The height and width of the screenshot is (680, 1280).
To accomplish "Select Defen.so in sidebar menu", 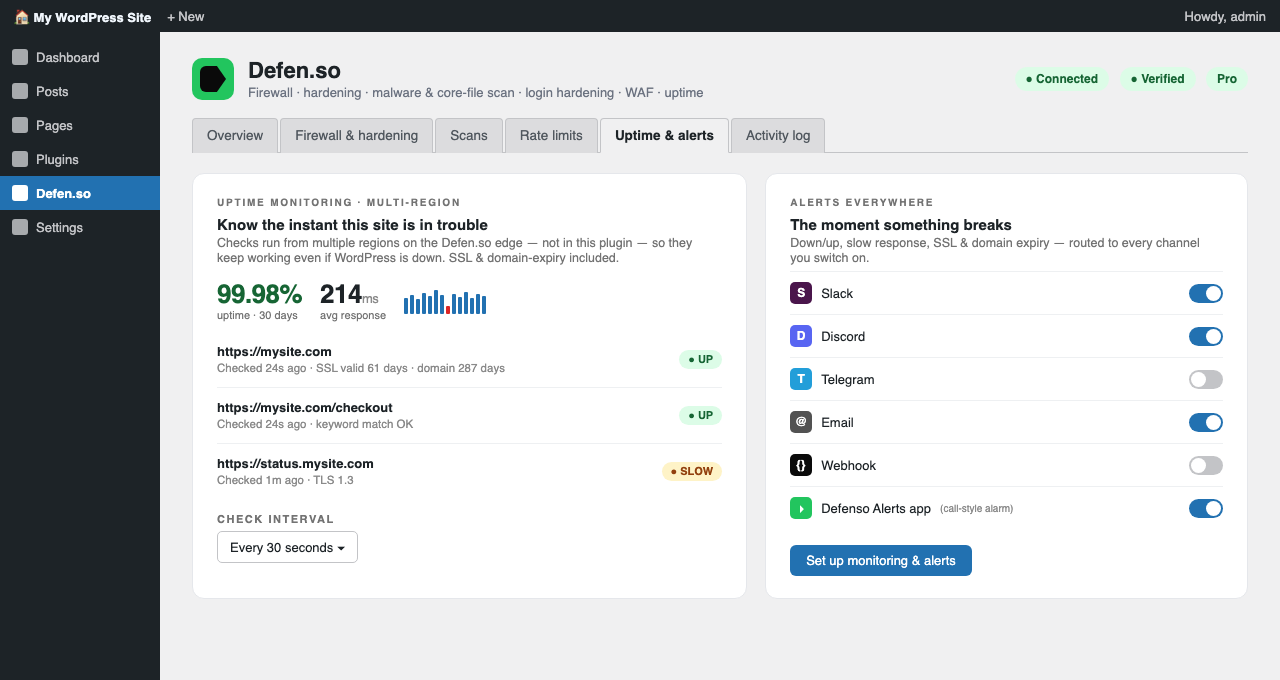I will 80,193.
